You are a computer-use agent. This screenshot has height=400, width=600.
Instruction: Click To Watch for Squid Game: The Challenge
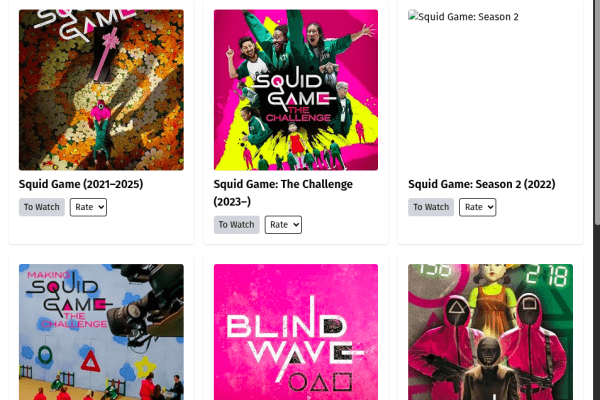[x=236, y=225]
